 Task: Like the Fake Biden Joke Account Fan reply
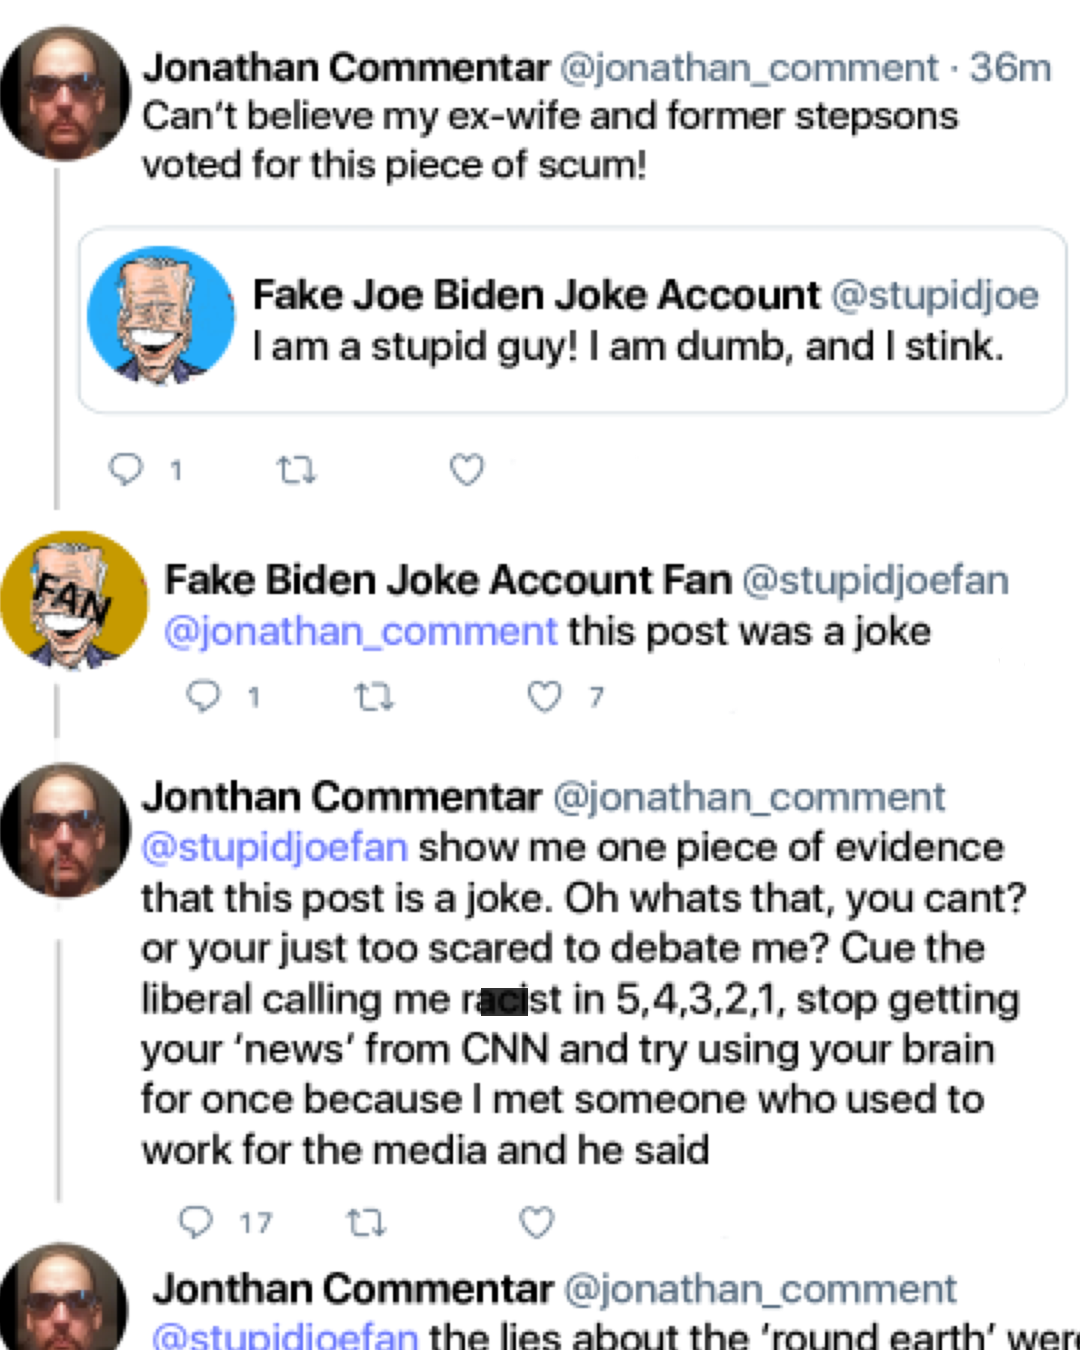coord(545,696)
